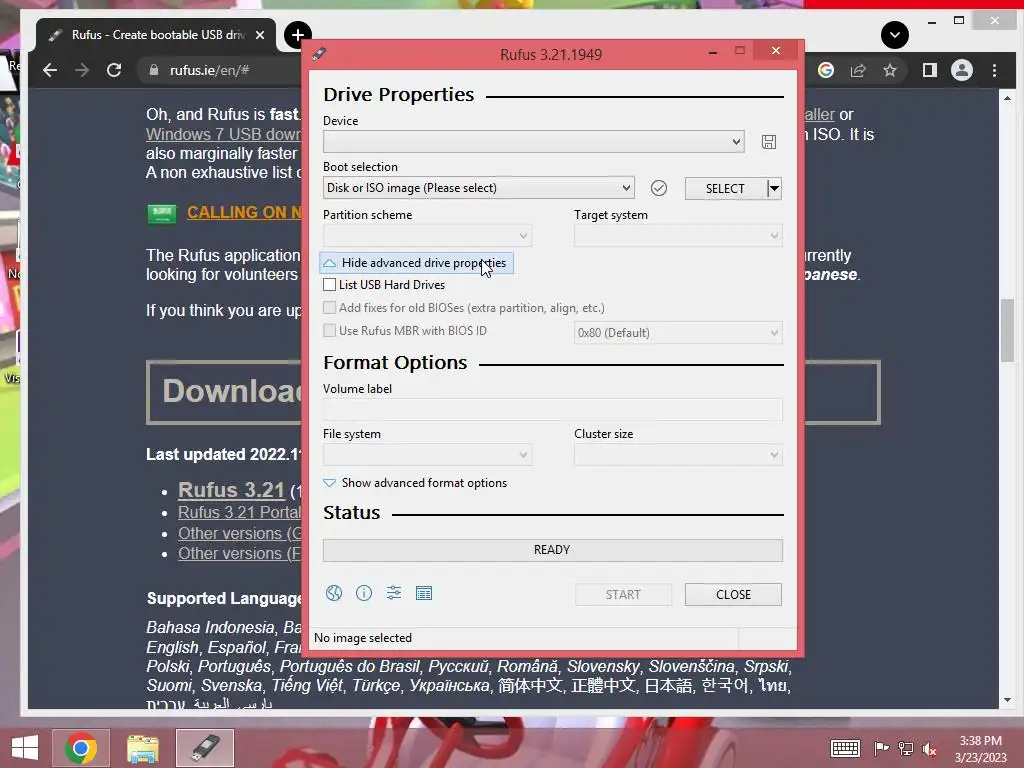
Task: Open Chrome tab search dropdown
Action: tap(895, 35)
